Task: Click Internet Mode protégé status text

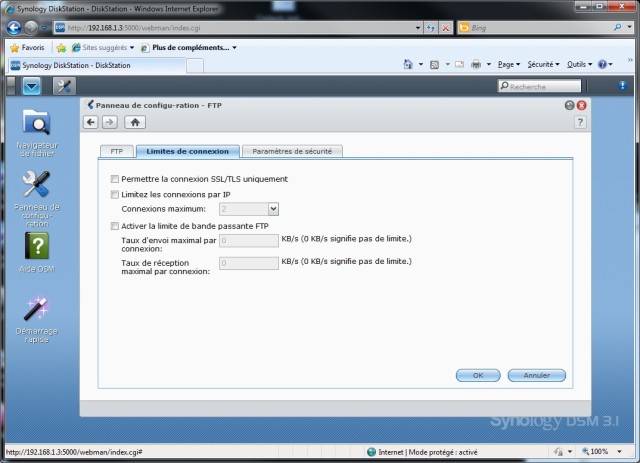Action: pos(427,452)
